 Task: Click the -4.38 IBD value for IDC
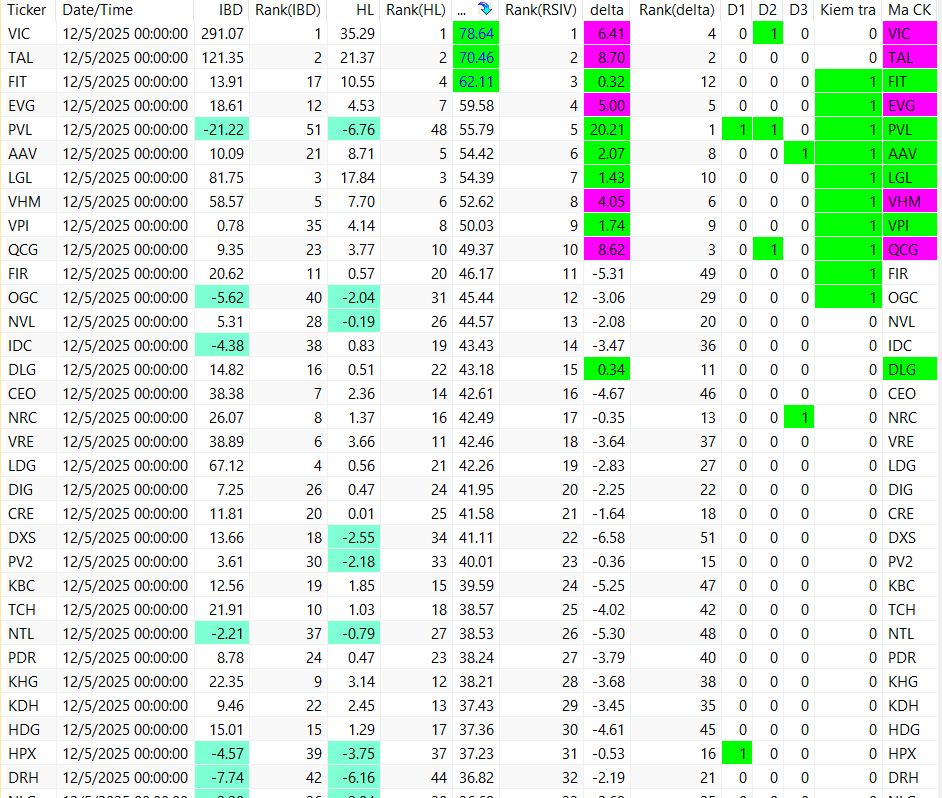click(x=222, y=346)
